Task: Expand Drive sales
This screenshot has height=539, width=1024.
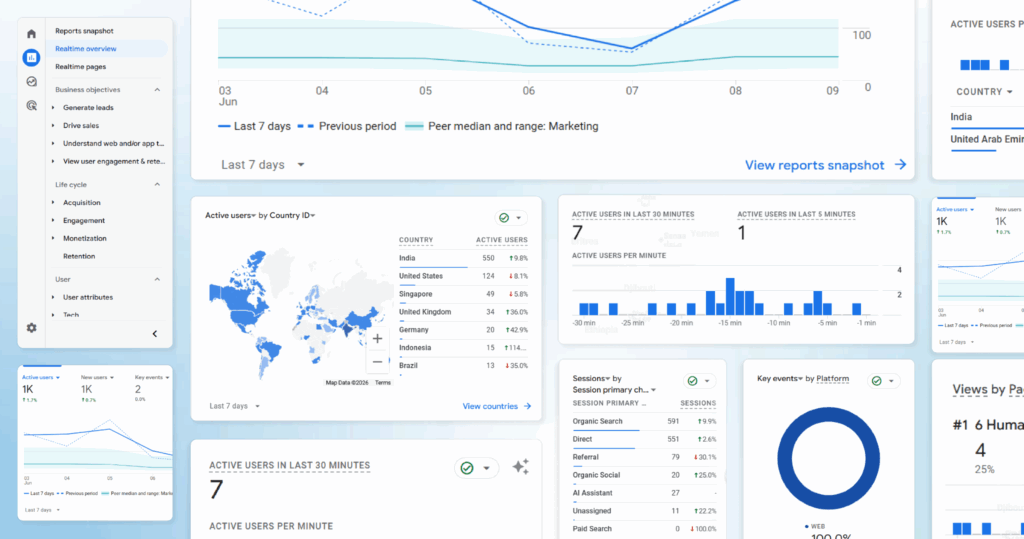Action: [53, 125]
